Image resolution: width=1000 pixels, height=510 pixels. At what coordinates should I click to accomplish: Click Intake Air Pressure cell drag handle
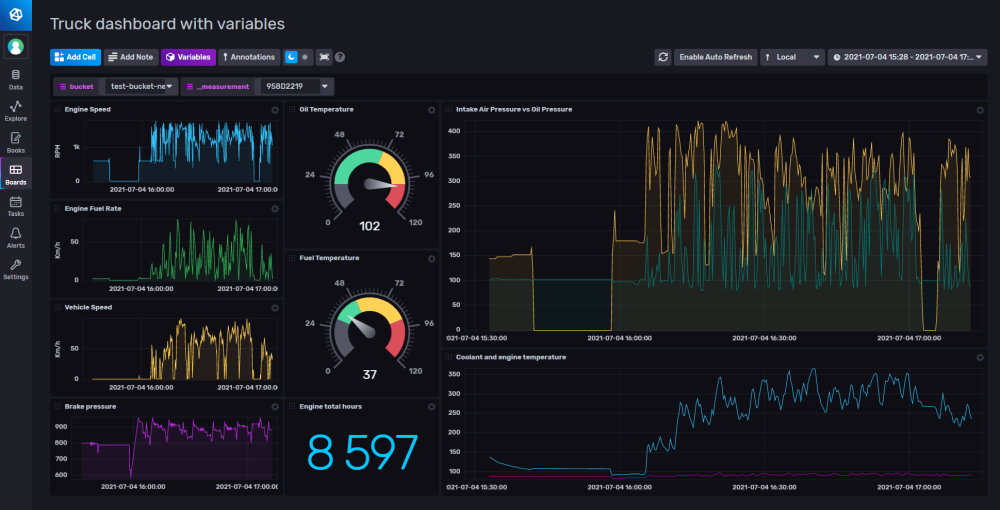[x=449, y=110]
